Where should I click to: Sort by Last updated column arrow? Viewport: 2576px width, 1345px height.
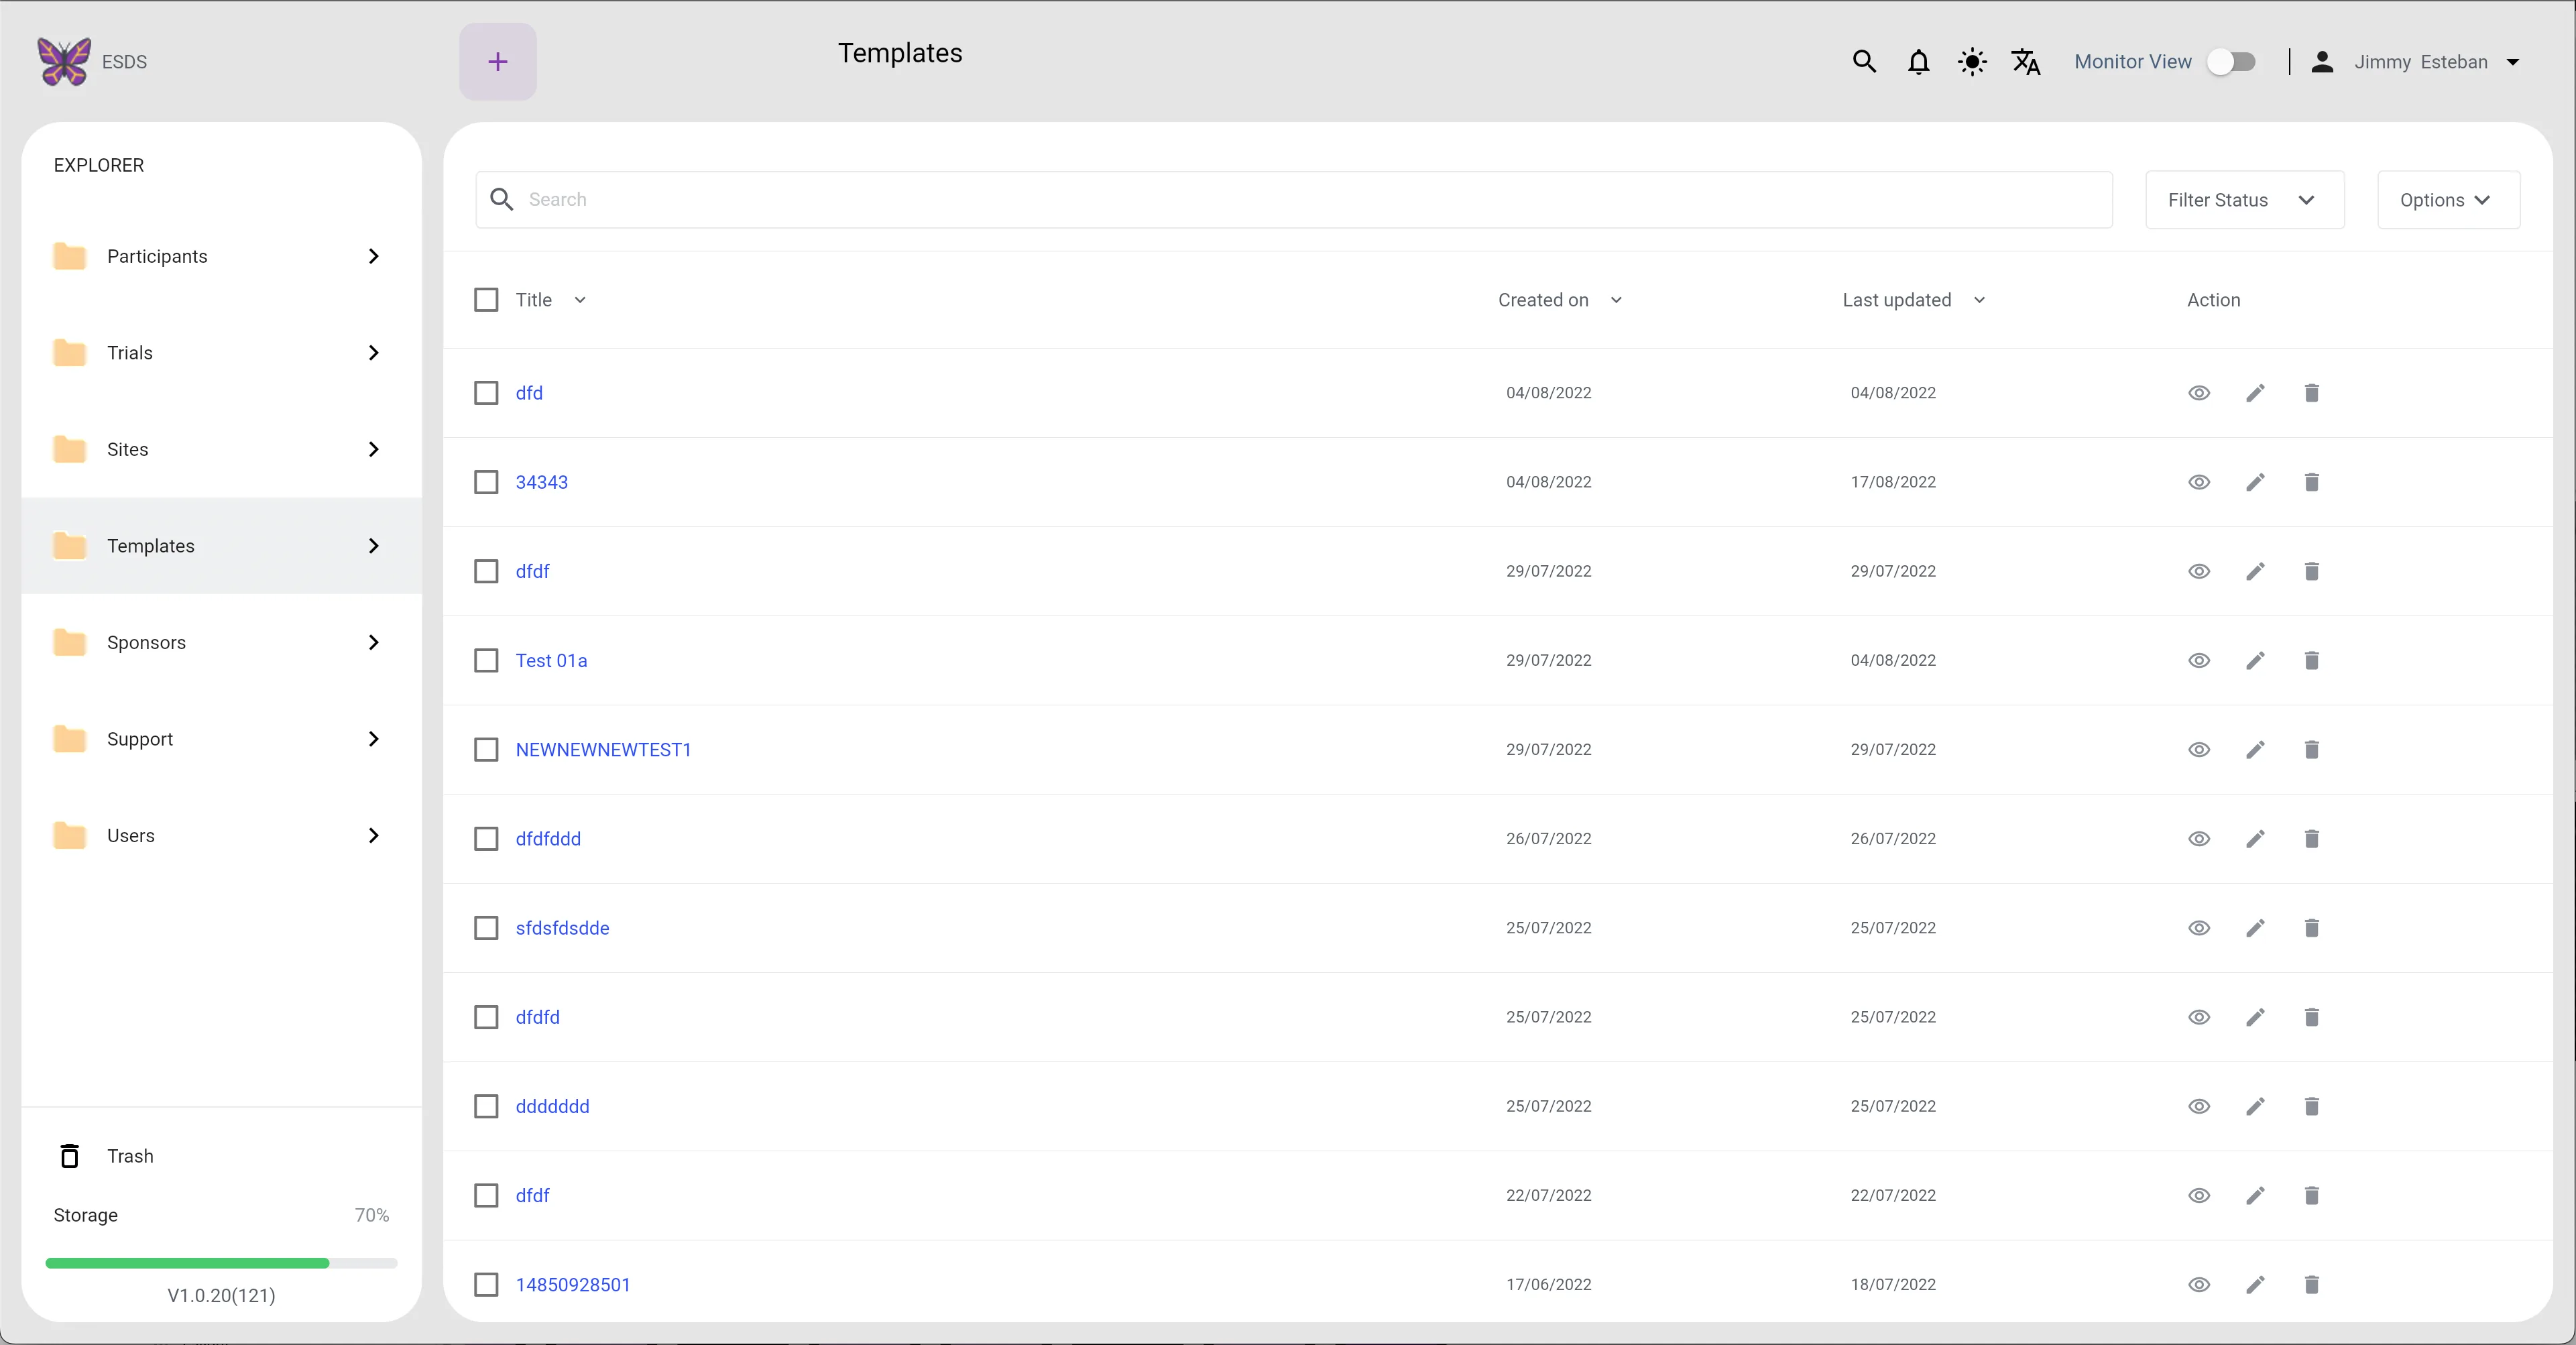[1979, 300]
